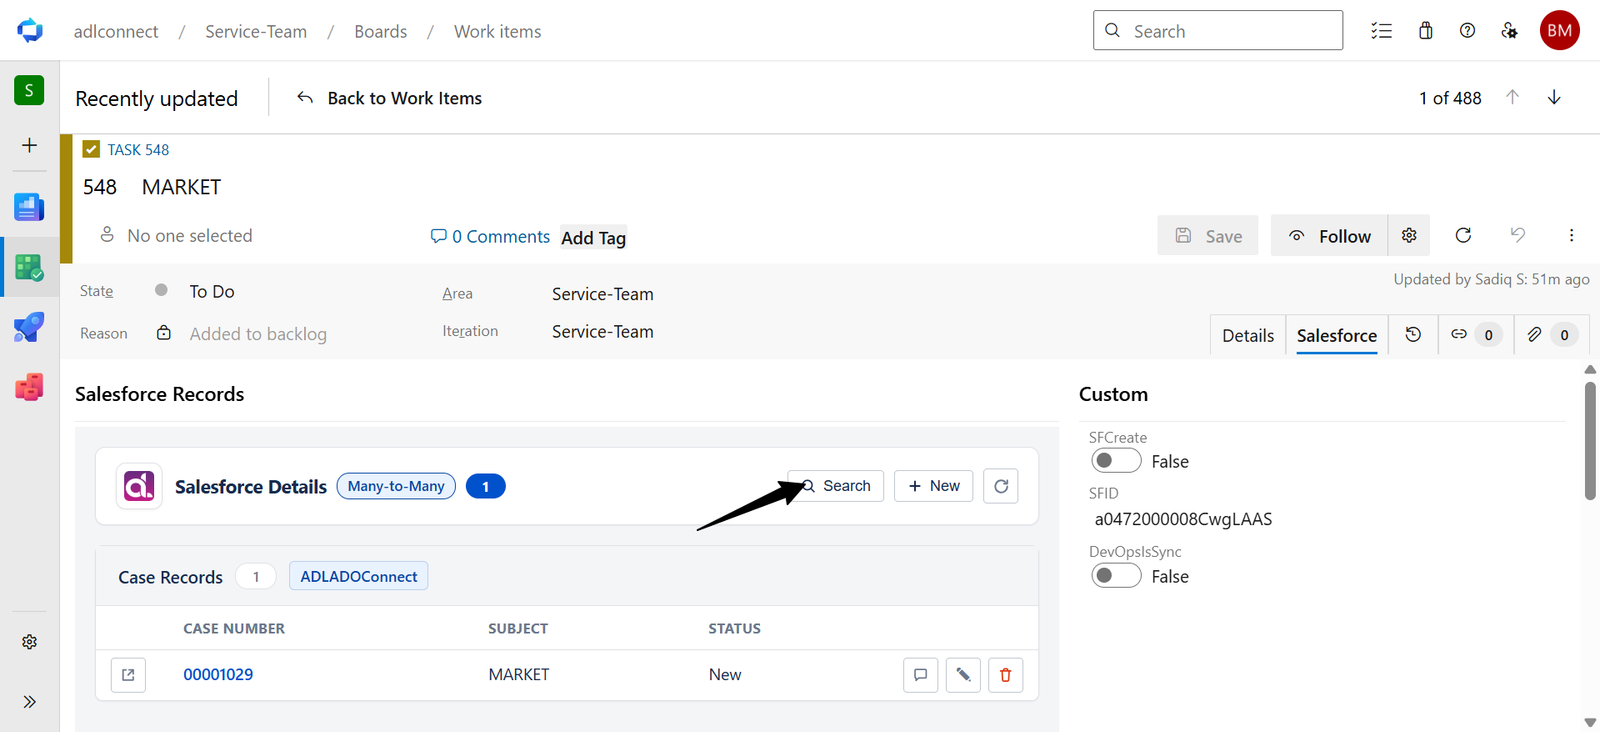Delete case 00001029 with trash icon
The width and height of the screenshot is (1600, 732).
1006,675
